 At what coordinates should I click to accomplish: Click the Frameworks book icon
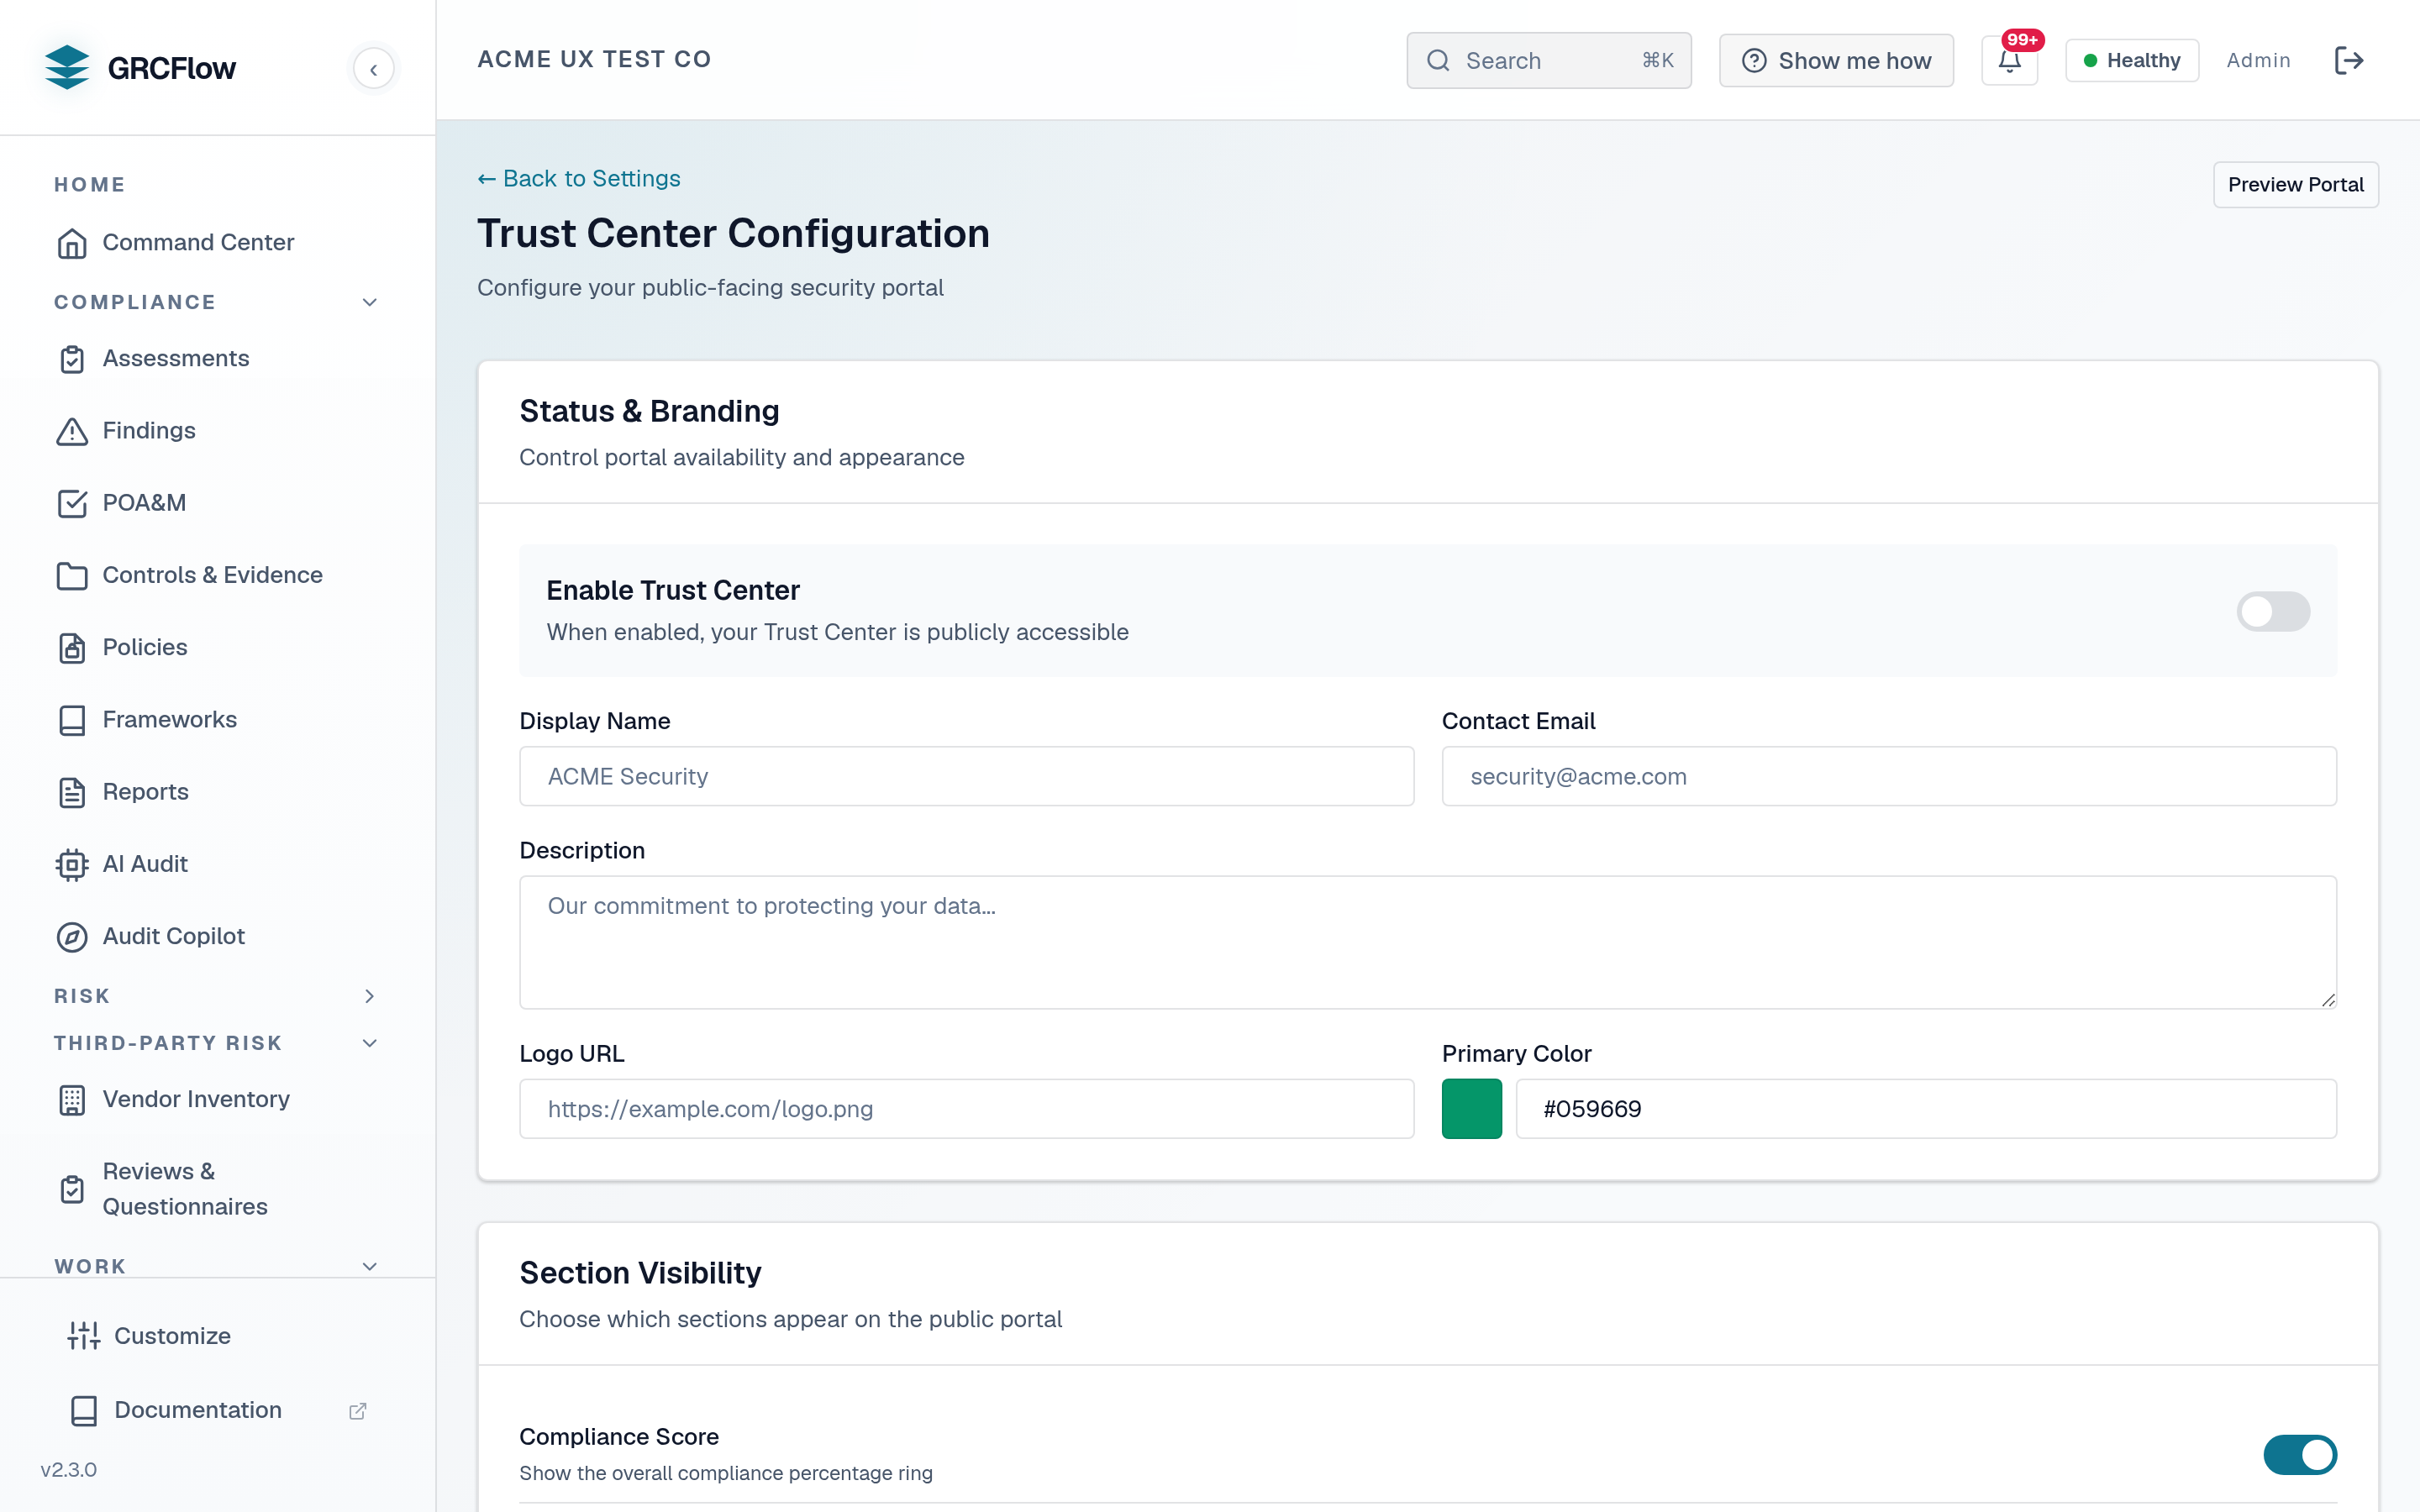click(x=72, y=720)
